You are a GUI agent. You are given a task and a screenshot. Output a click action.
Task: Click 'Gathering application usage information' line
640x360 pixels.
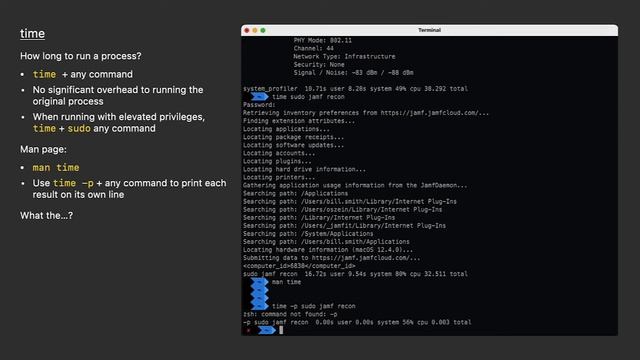pyautogui.click(x=355, y=185)
